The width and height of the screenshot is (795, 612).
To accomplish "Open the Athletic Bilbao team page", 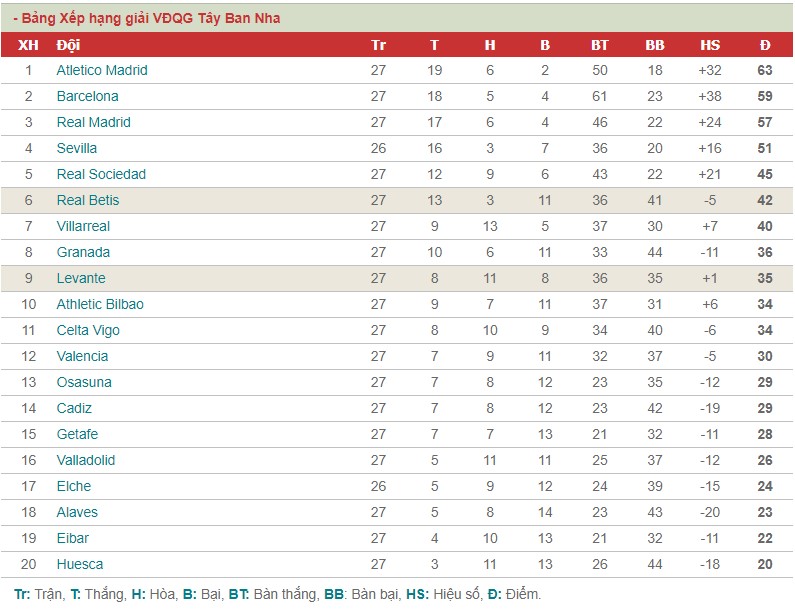I will (x=100, y=304).
